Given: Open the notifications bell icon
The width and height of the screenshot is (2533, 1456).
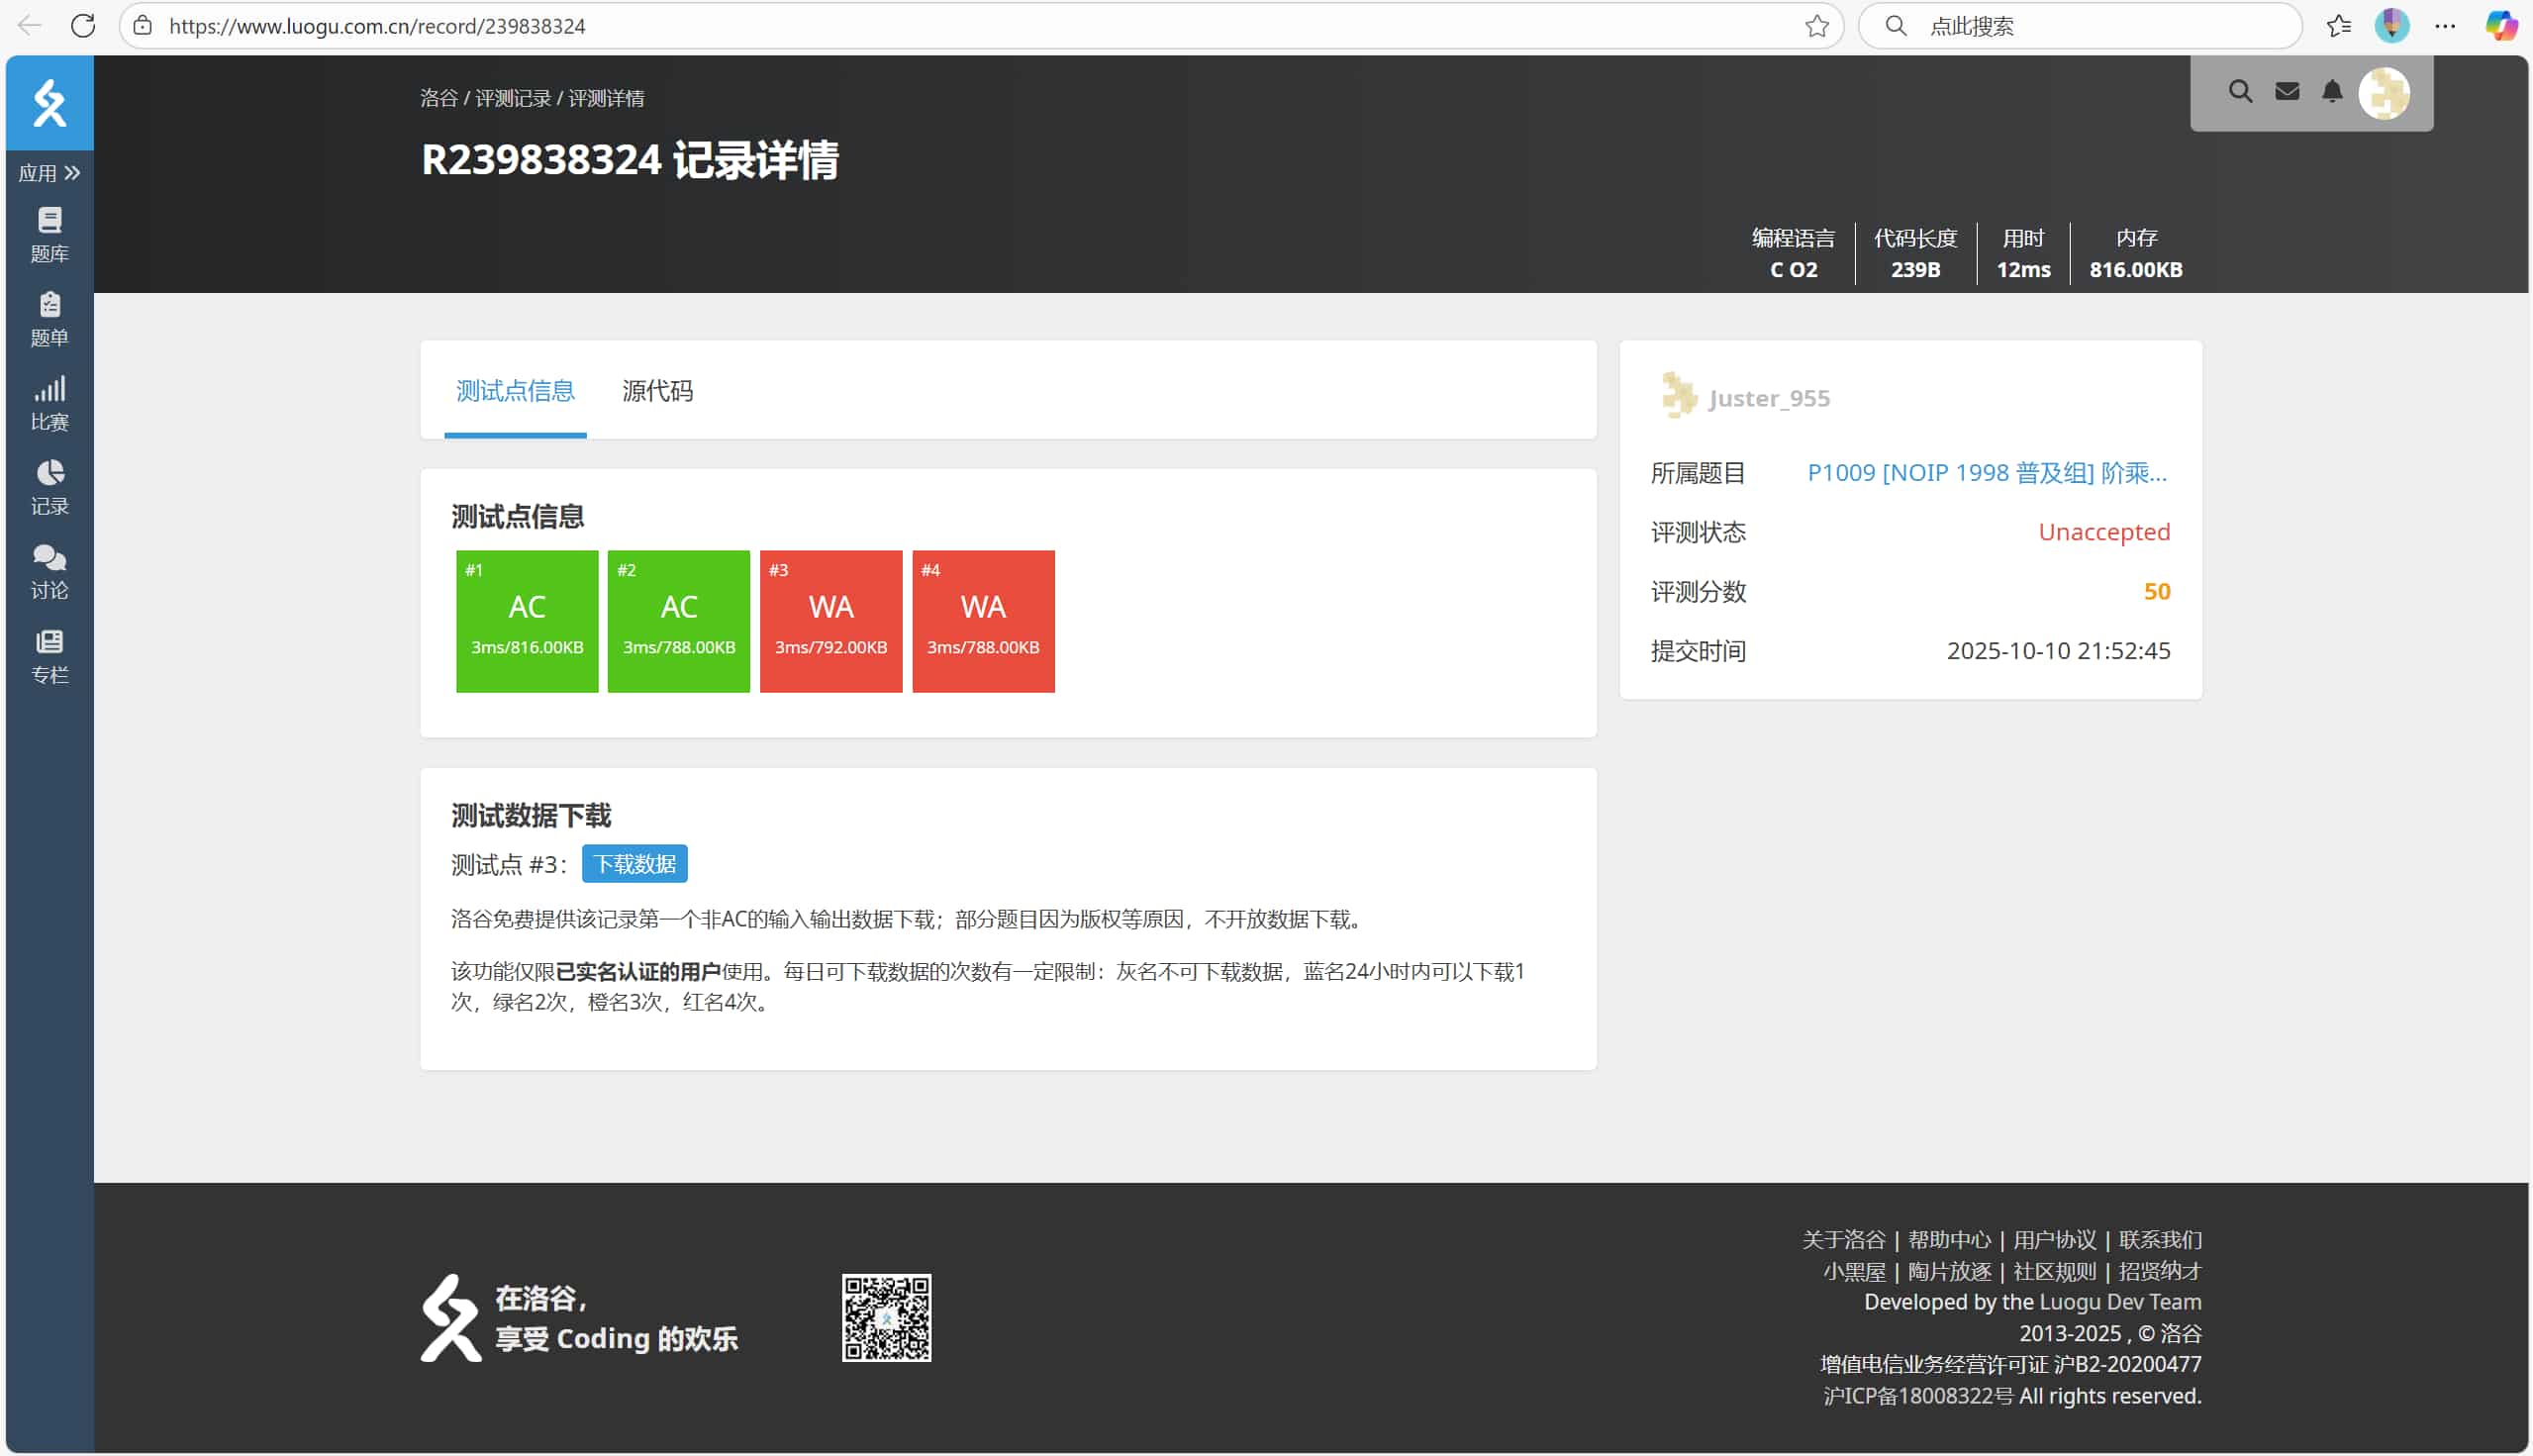Looking at the screenshot, I should tap(2332, 92).
